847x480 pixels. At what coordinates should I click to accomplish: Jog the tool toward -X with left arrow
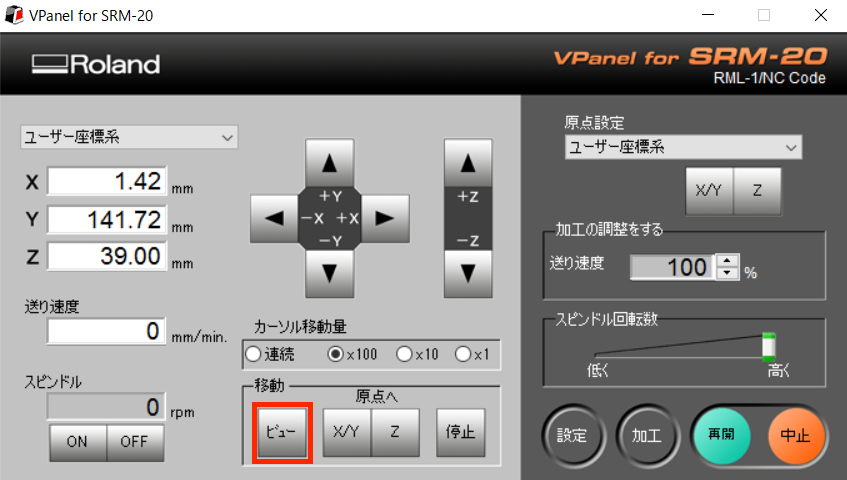274,219
